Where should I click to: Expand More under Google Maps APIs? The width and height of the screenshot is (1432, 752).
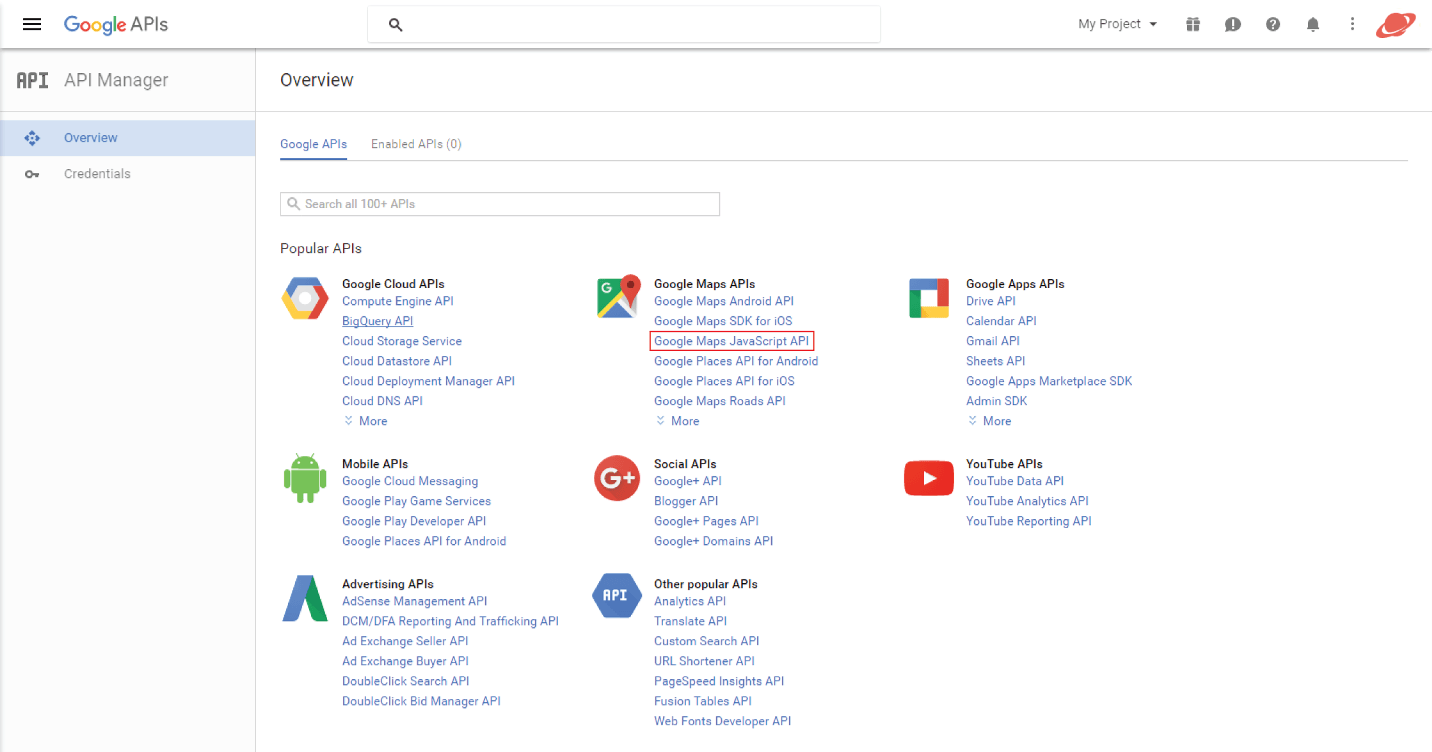click(678, 421)
